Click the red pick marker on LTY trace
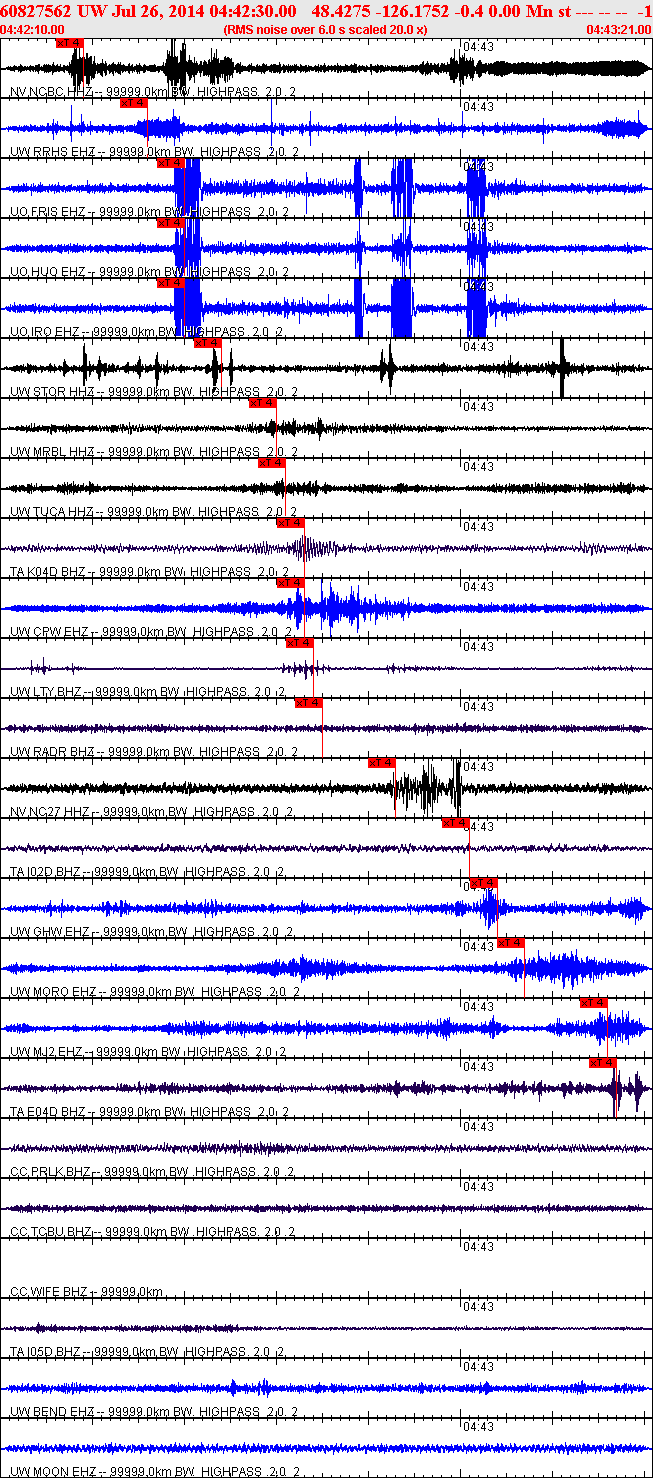The height and width of the screenshot is (1478, 653). click(x=299, y=643)
